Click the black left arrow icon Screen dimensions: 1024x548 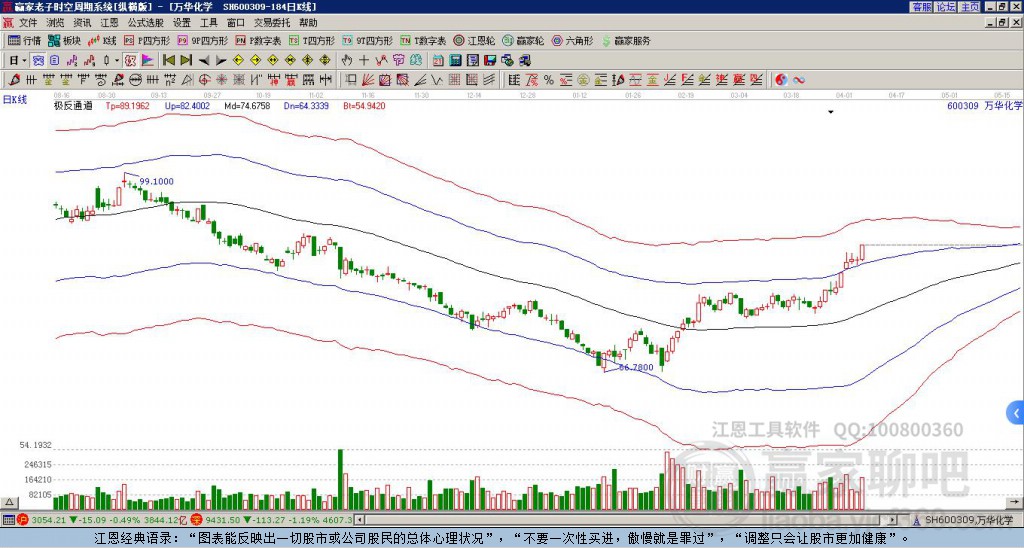point(203,61)
